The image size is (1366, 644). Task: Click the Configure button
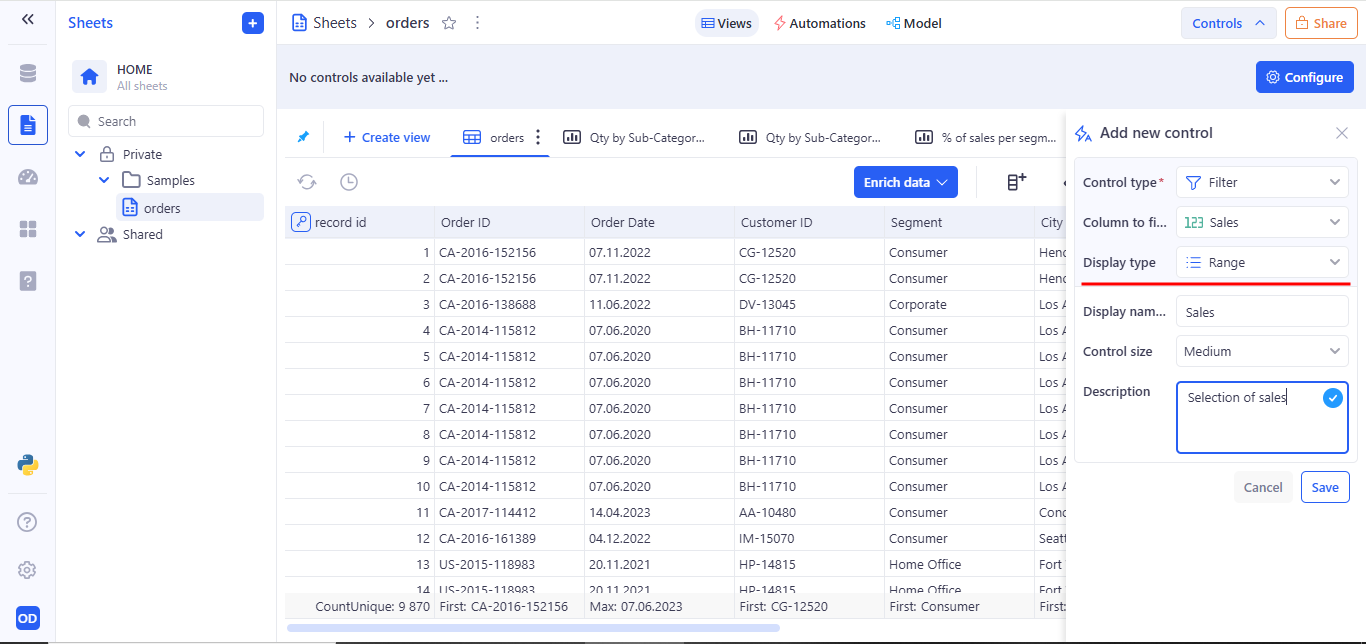pyautogui.click(x=1305, y=77)
